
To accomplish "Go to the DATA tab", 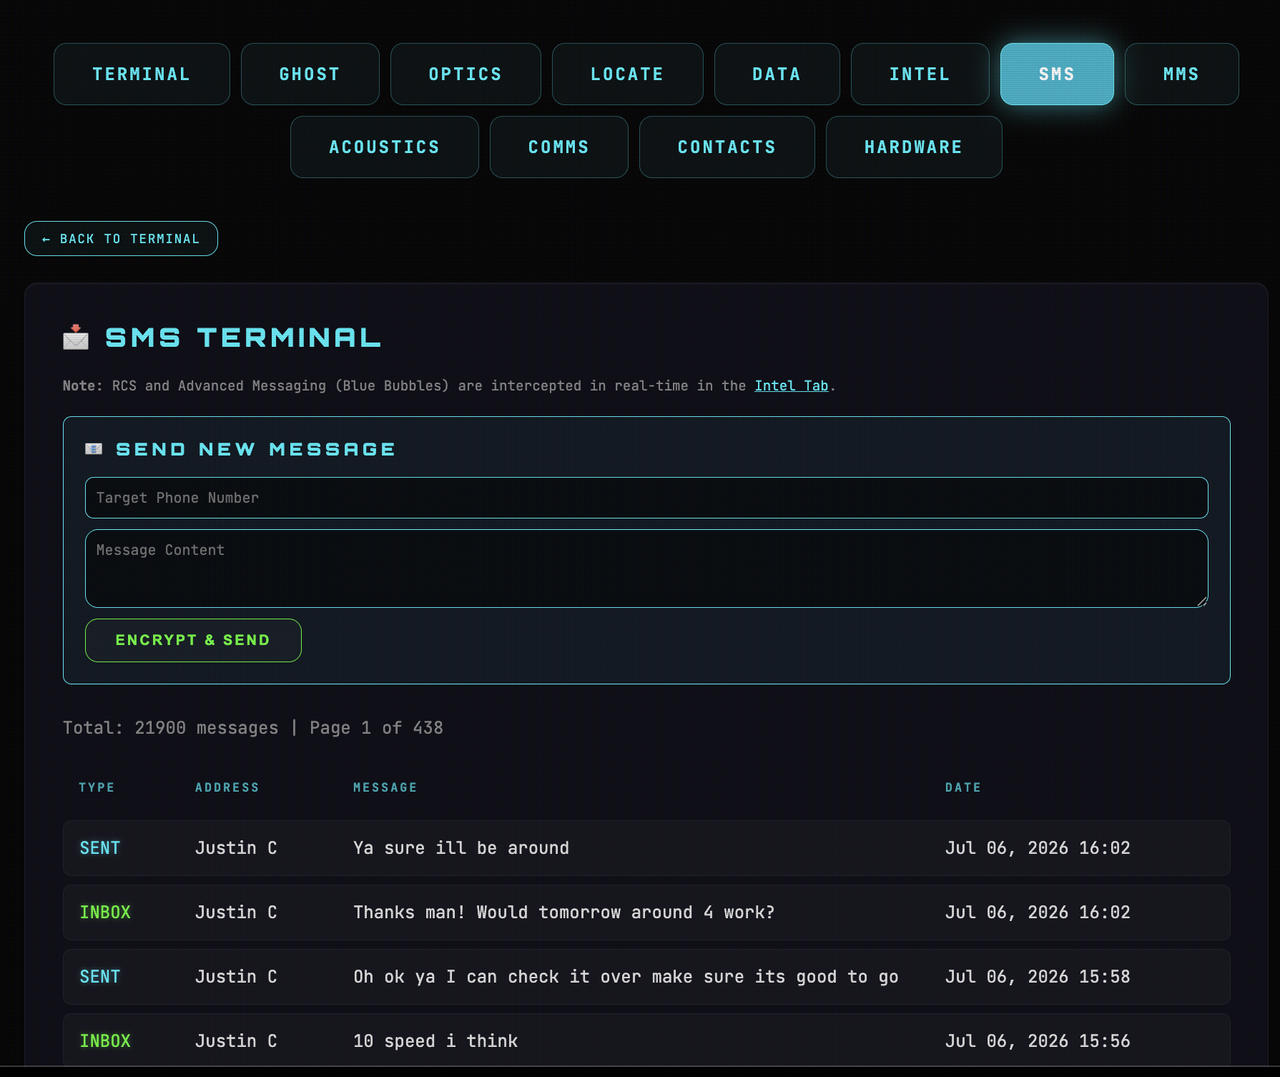I will click(777, 74).
